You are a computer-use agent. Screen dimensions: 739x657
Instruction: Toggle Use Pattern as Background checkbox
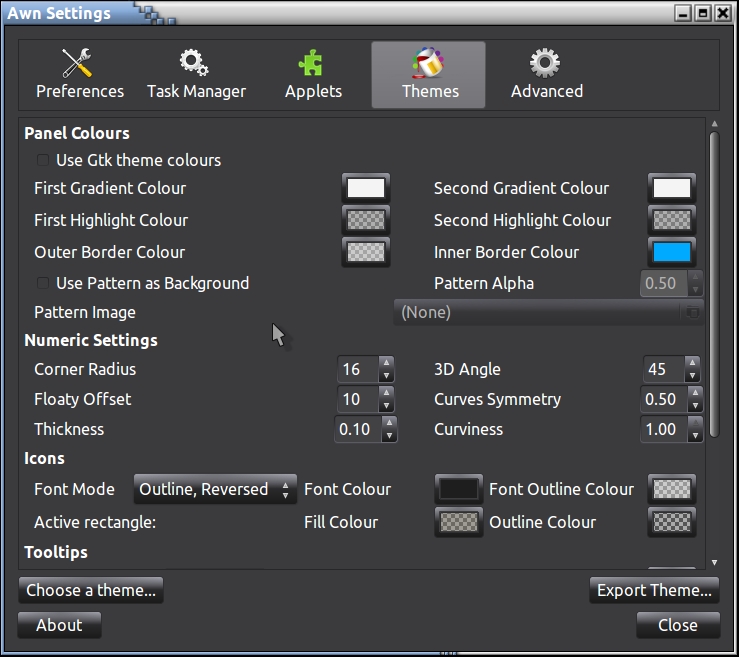click(x=43, y=283)
